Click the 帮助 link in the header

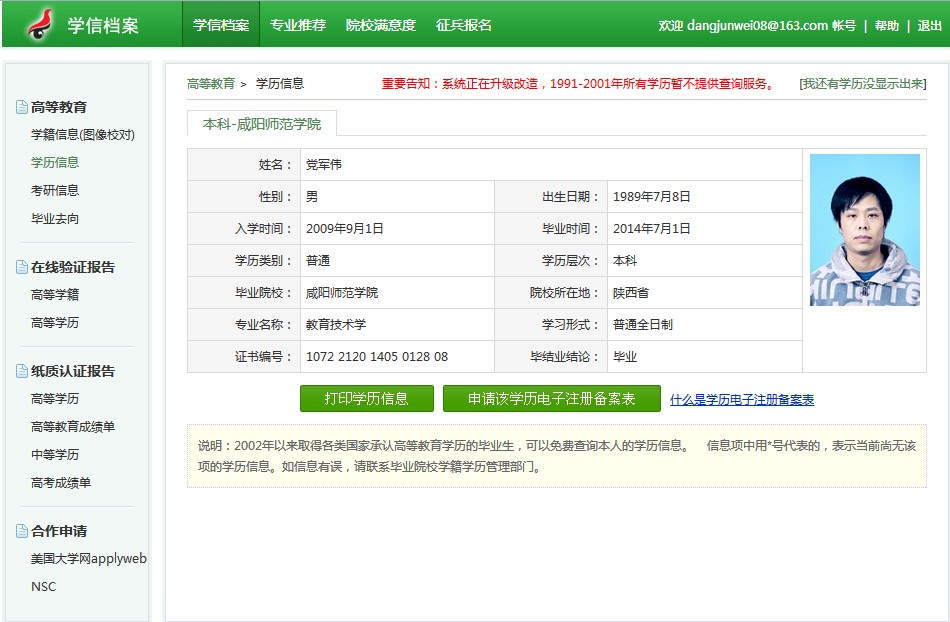point(886,26)
